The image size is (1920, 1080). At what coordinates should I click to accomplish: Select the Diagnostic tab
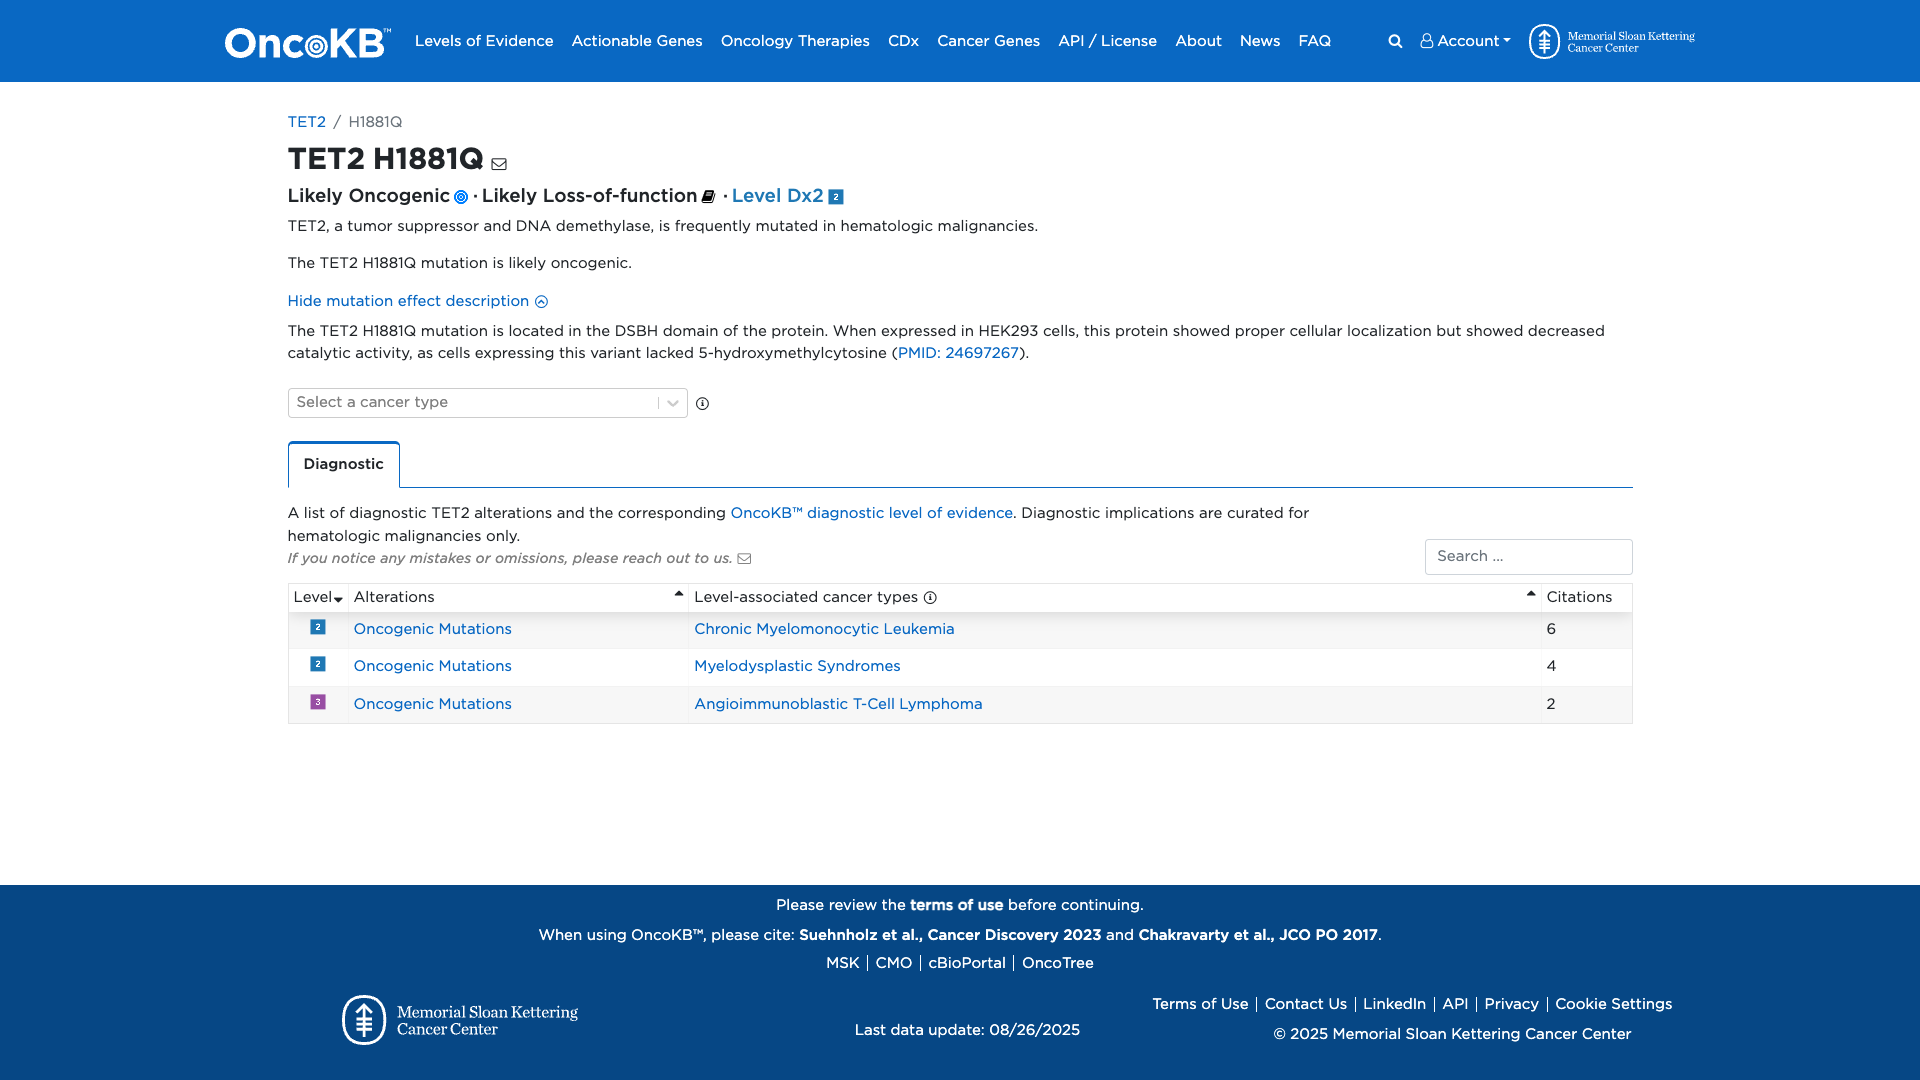[343, 464]
